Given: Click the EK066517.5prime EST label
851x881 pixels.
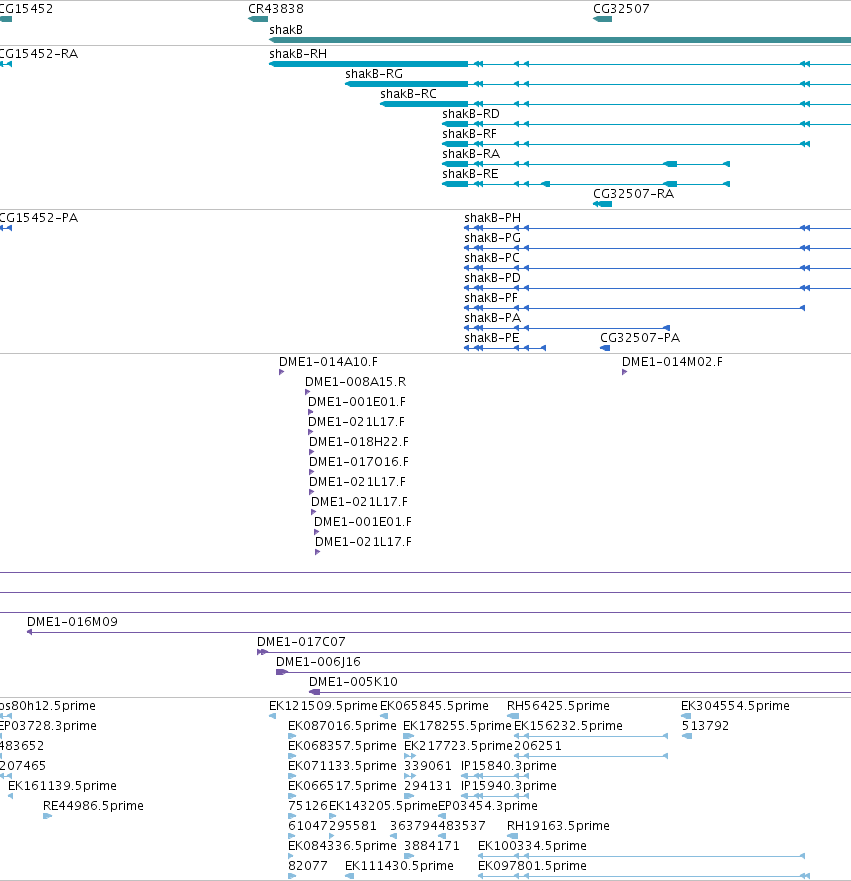Looking at the screenshot, I should click(343, 786).
